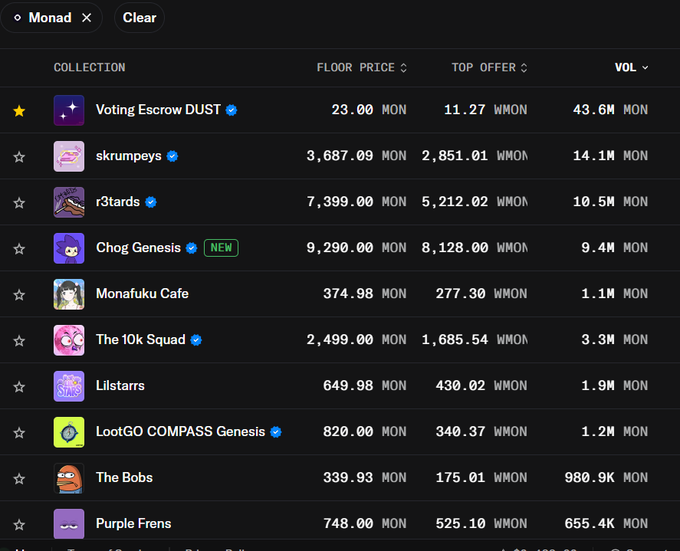Open skrumpeys collection name link
The image size is (680, 551).
pos(128,156)
